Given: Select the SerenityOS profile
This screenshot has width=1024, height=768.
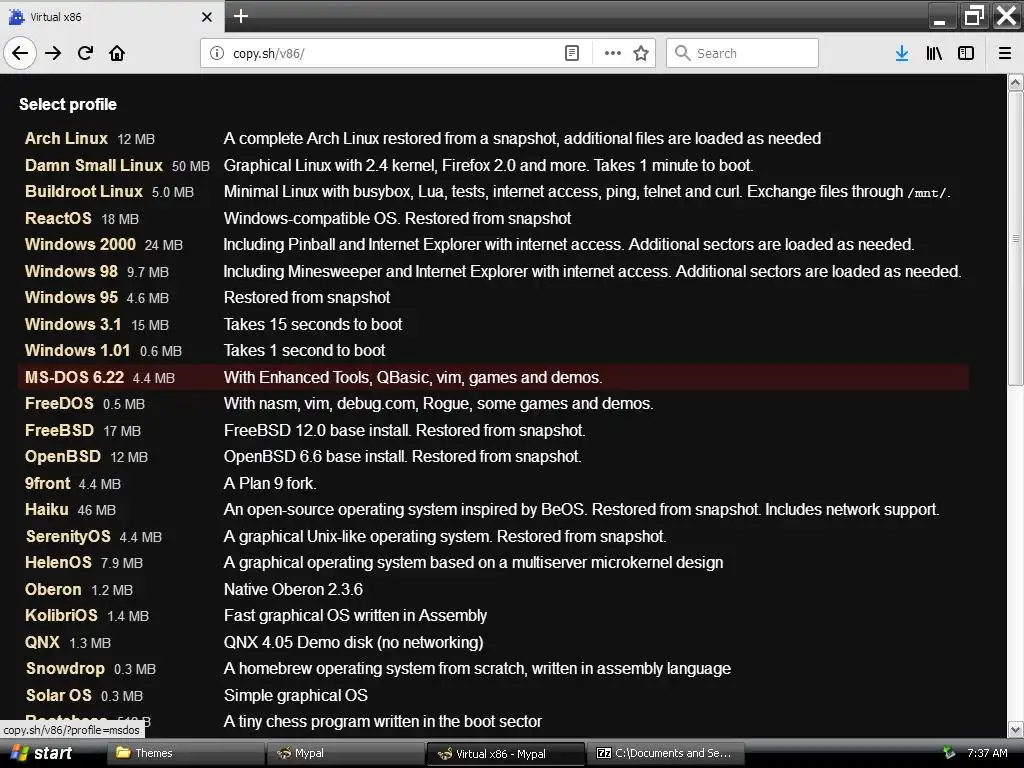Looking at the screenshot, I should (x=68, y=536).
